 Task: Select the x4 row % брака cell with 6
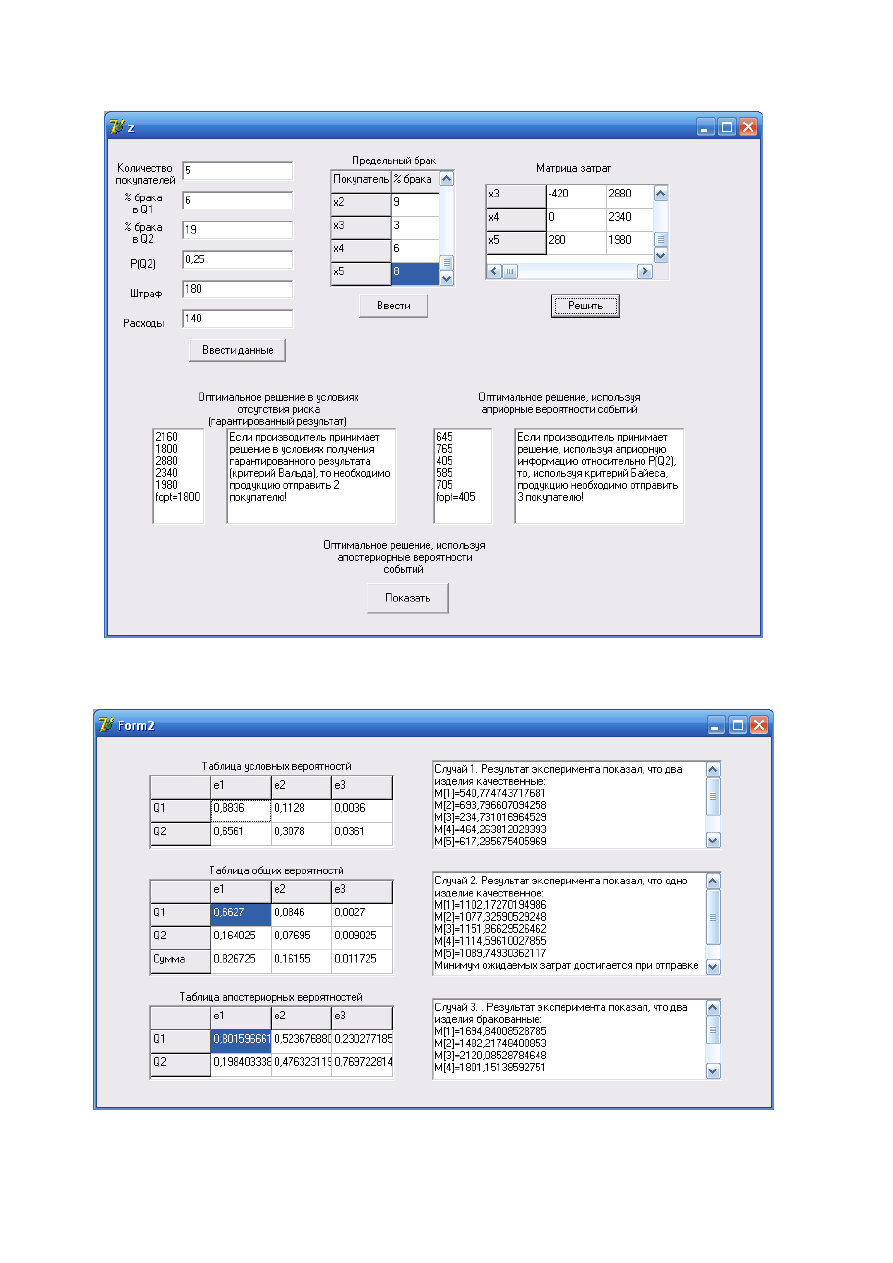click(x=414, y=251)
